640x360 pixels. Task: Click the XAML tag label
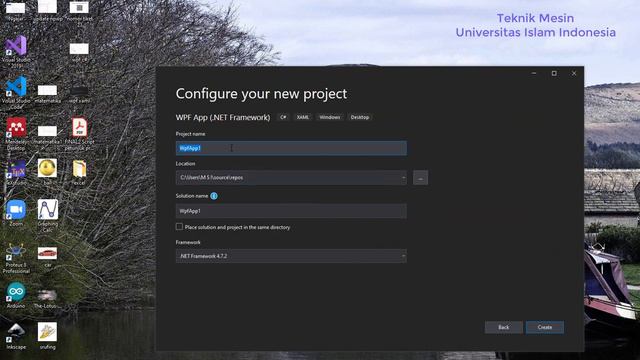click(x=303, y=117)
